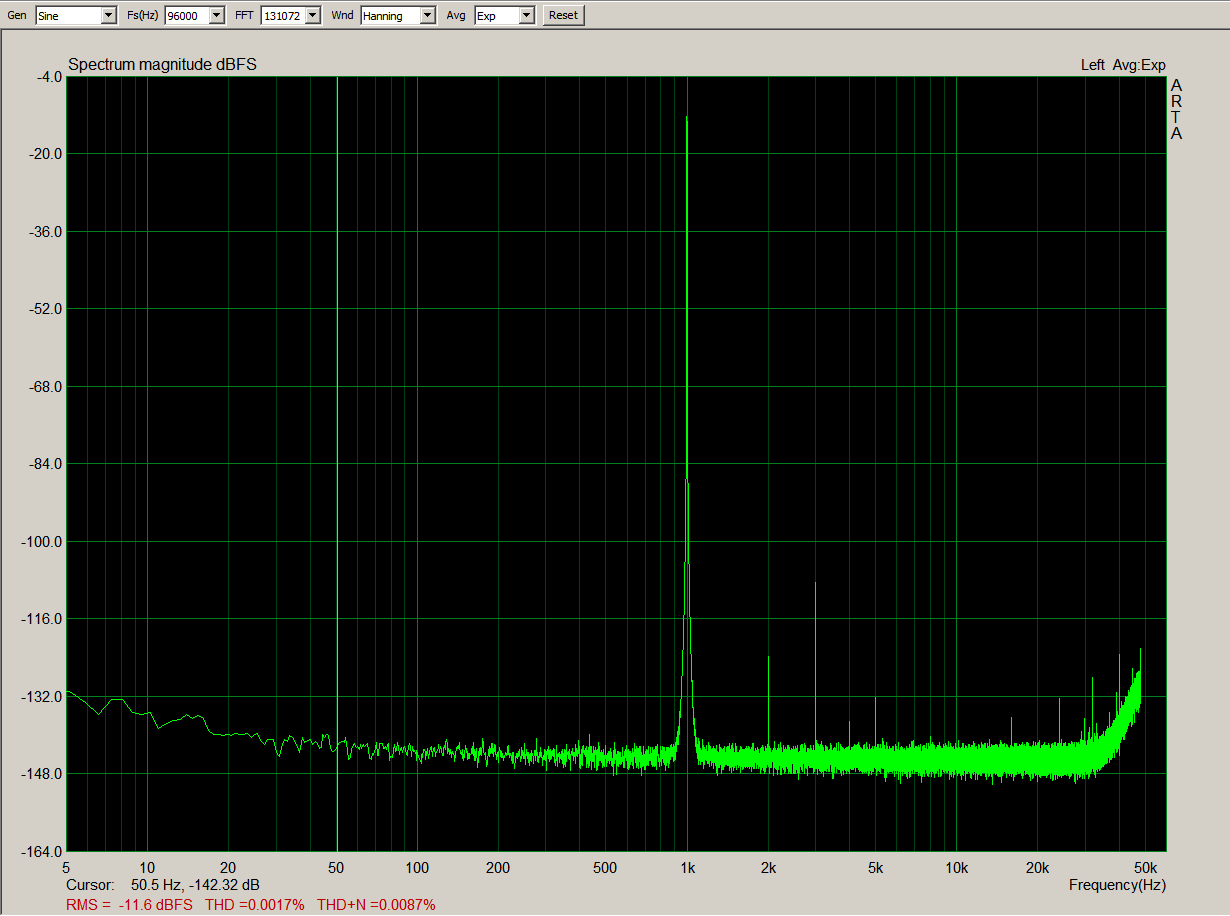Click the 1k spectrum peak in plot
Image resolution: width=1230 pixels, height=916 pixels.
tap(687, 430)
